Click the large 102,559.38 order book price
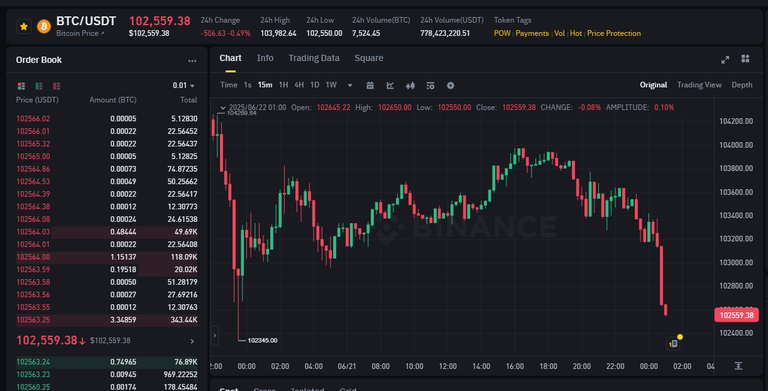Image resolution: width=768 pixels, height=391 pixels. tap(47, 340)
